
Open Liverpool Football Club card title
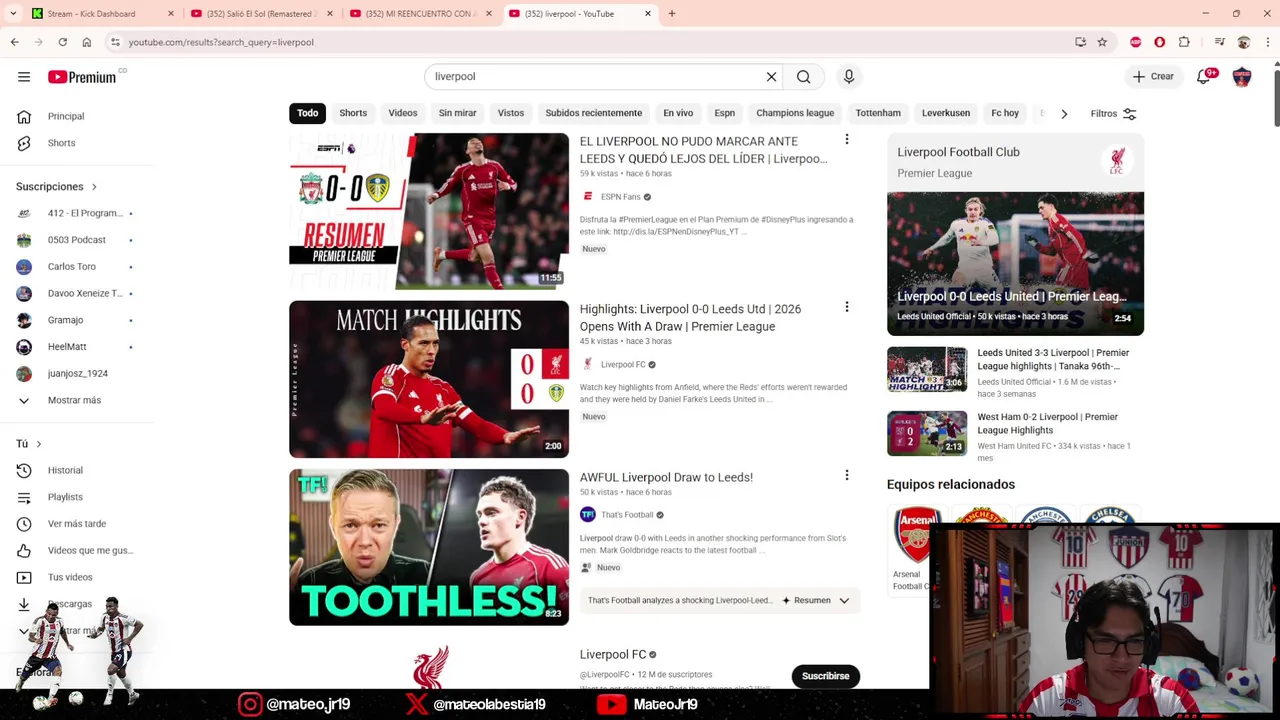(958, 152)
